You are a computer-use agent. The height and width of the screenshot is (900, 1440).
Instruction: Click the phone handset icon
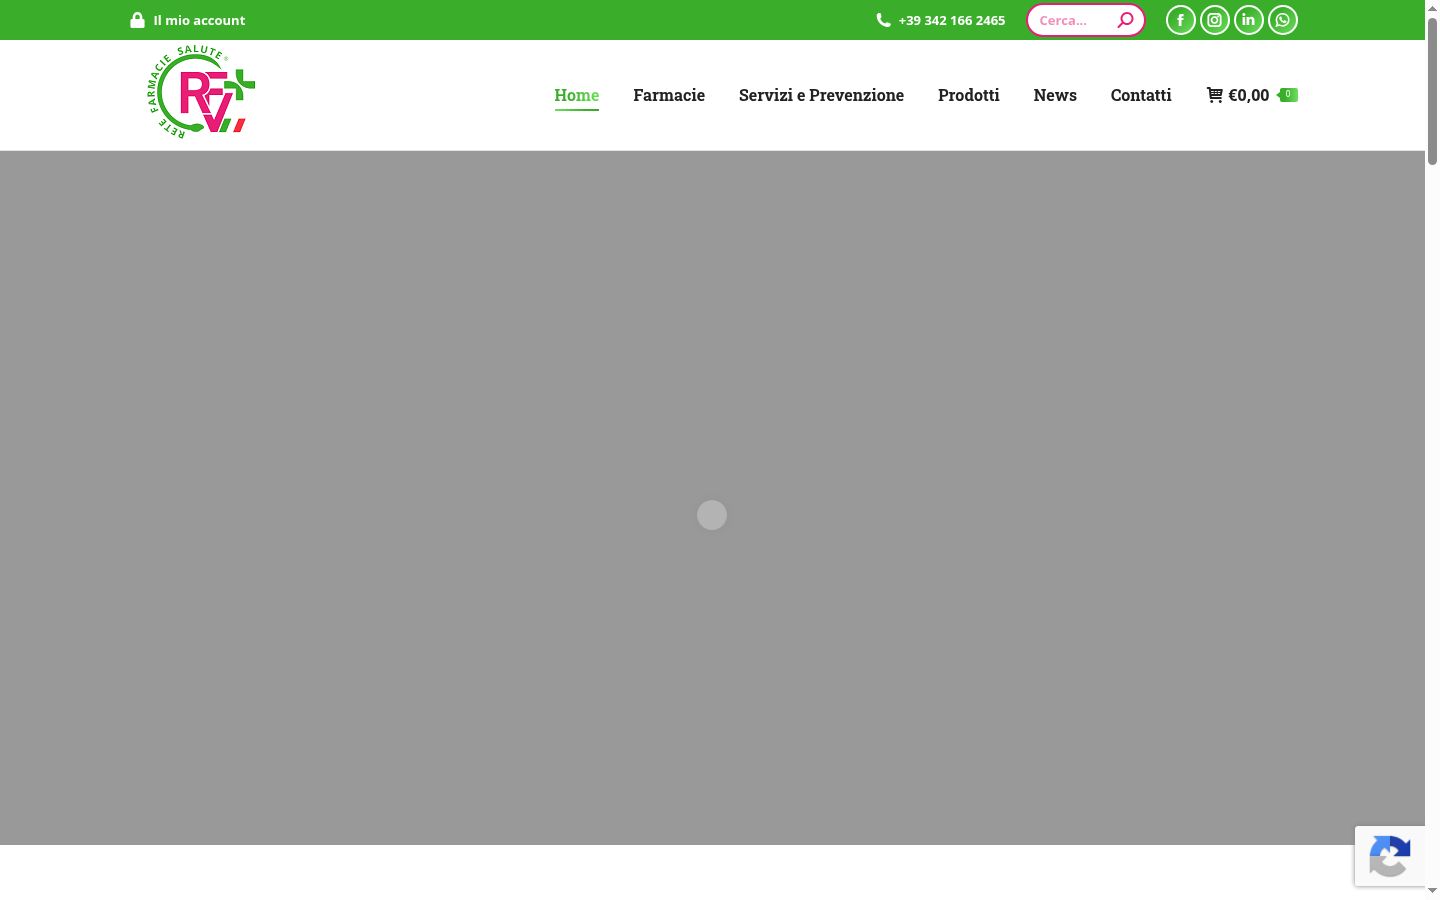(883, 20)
